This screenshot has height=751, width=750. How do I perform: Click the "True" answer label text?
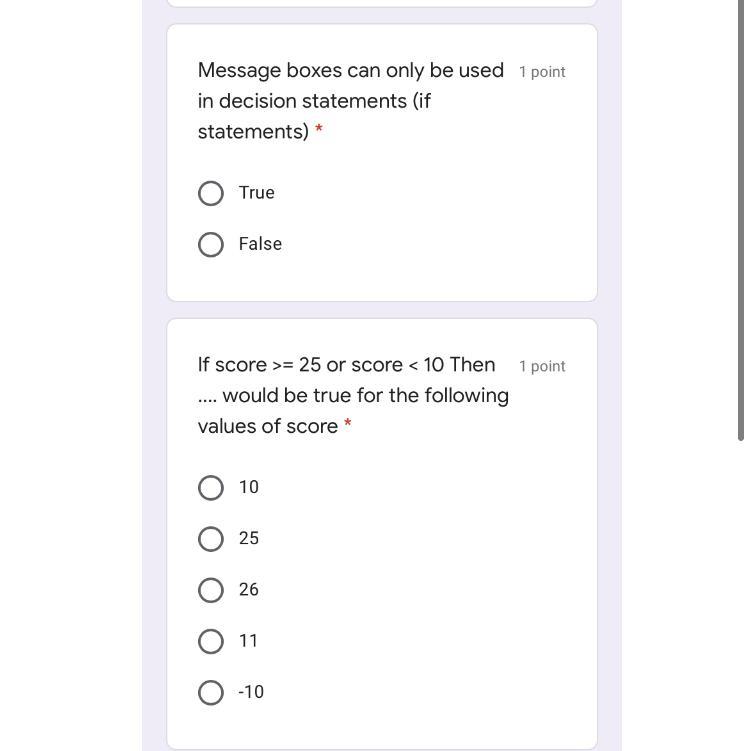[256, 193]
